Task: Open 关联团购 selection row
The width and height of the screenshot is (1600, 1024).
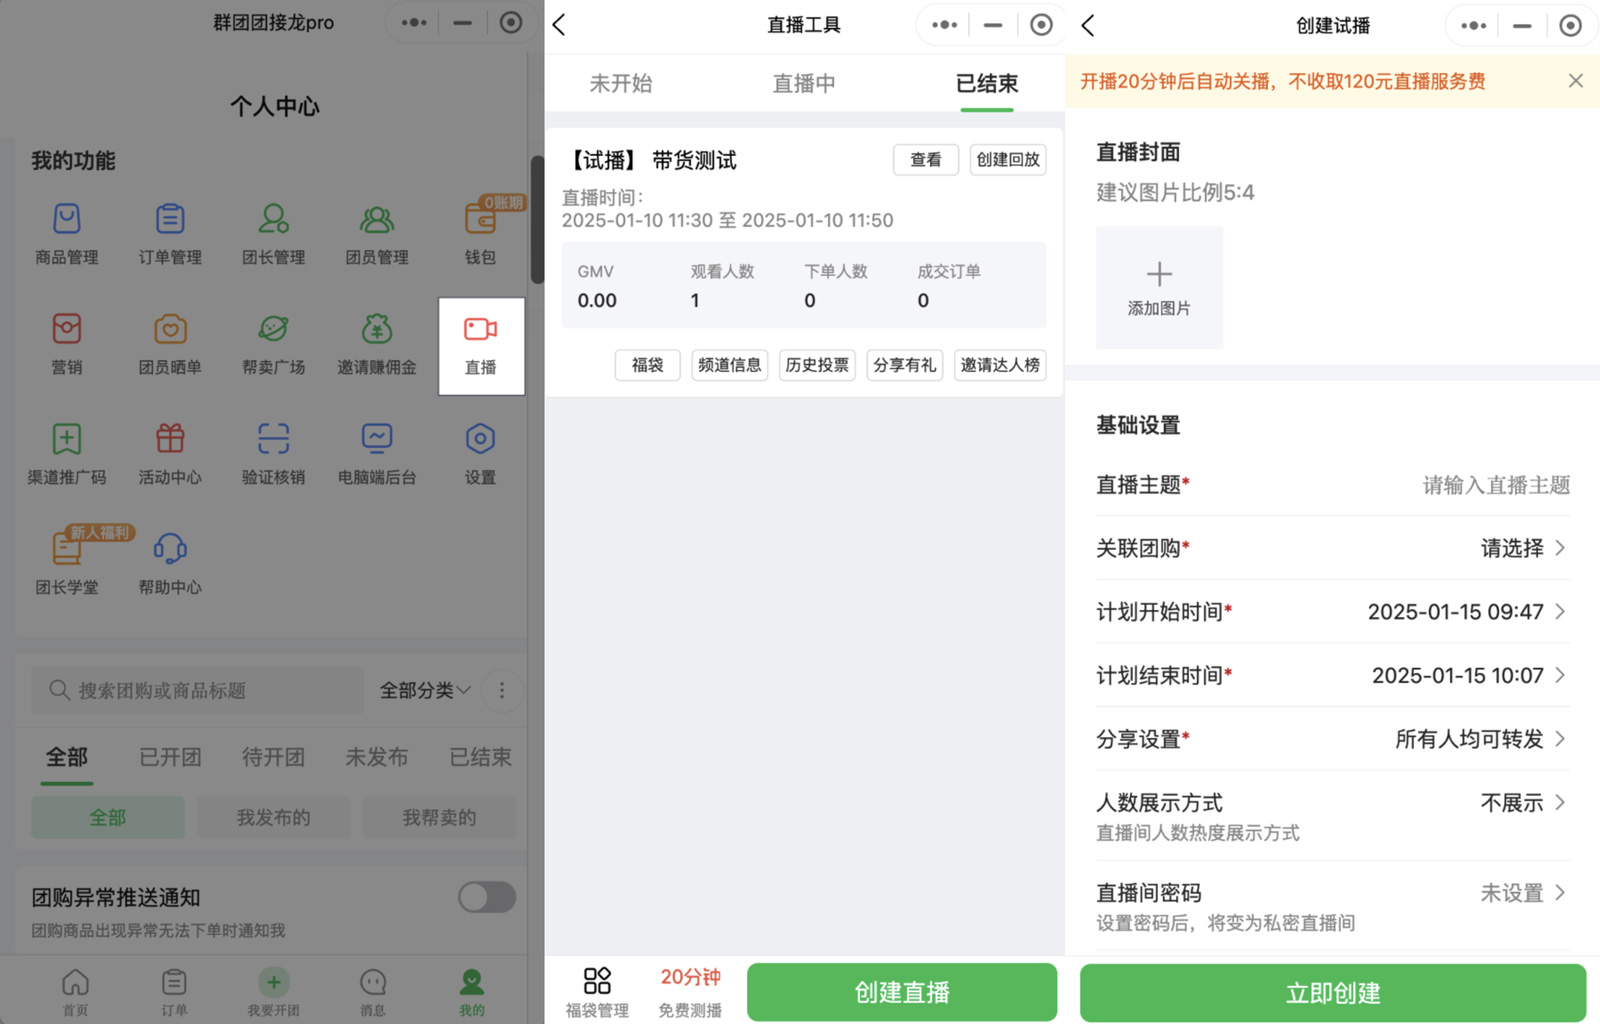Action: point(1332,548)
